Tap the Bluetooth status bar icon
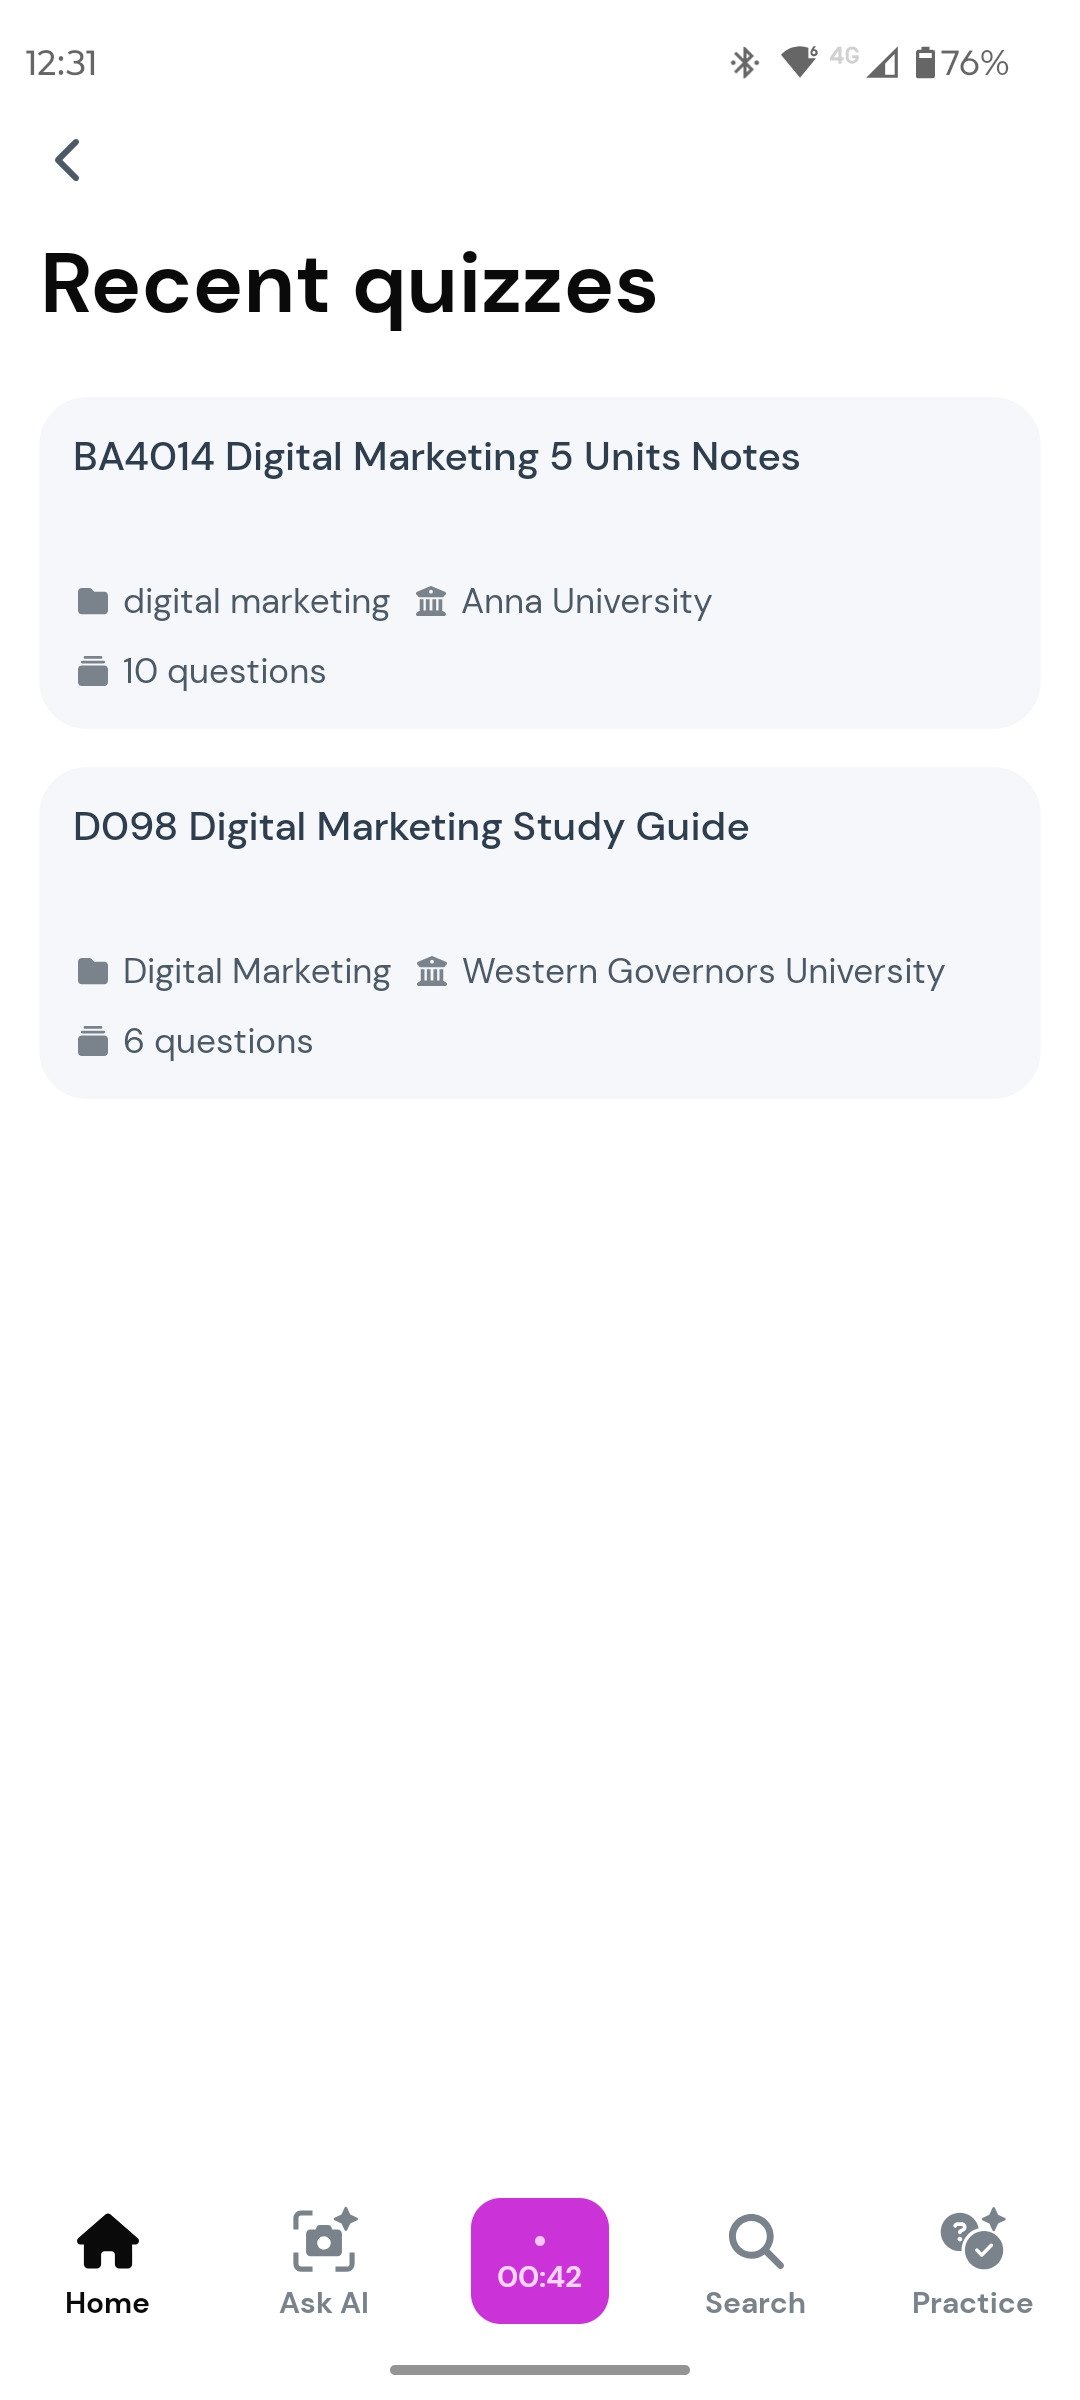1080x2400 pixels. tap(744, 63)
